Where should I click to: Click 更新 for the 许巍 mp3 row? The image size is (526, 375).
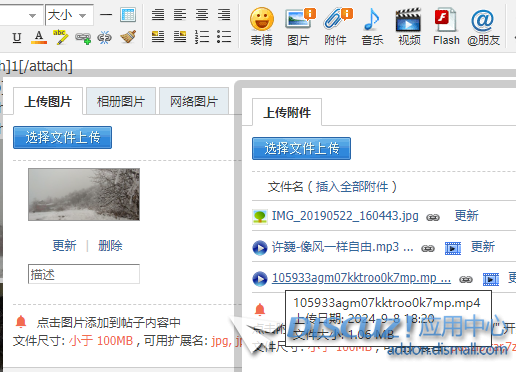click(483, 247)
